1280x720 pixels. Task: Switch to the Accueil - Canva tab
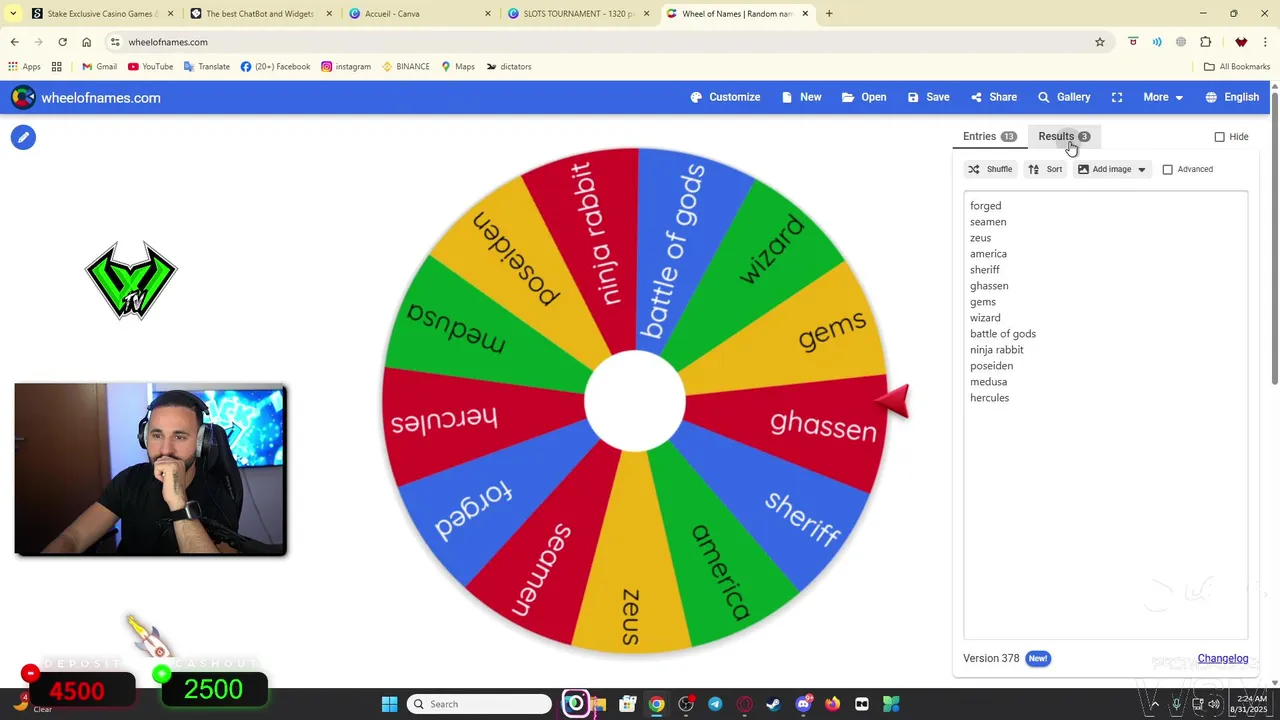click(x=420, y=14)
